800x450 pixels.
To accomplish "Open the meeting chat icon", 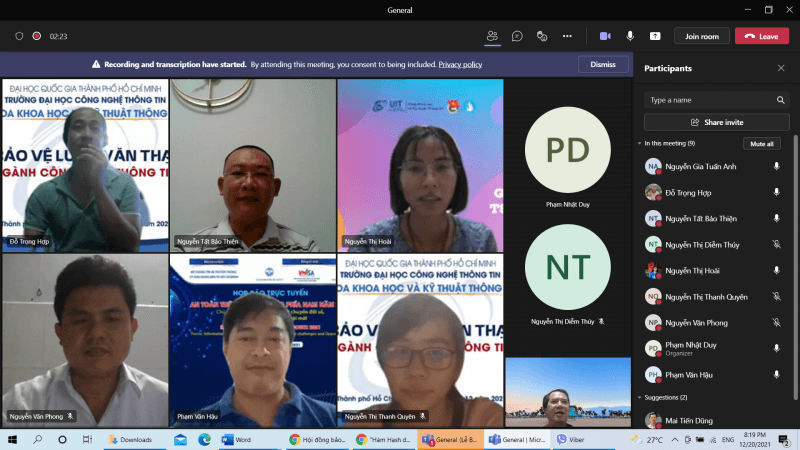I will [517, 36].
